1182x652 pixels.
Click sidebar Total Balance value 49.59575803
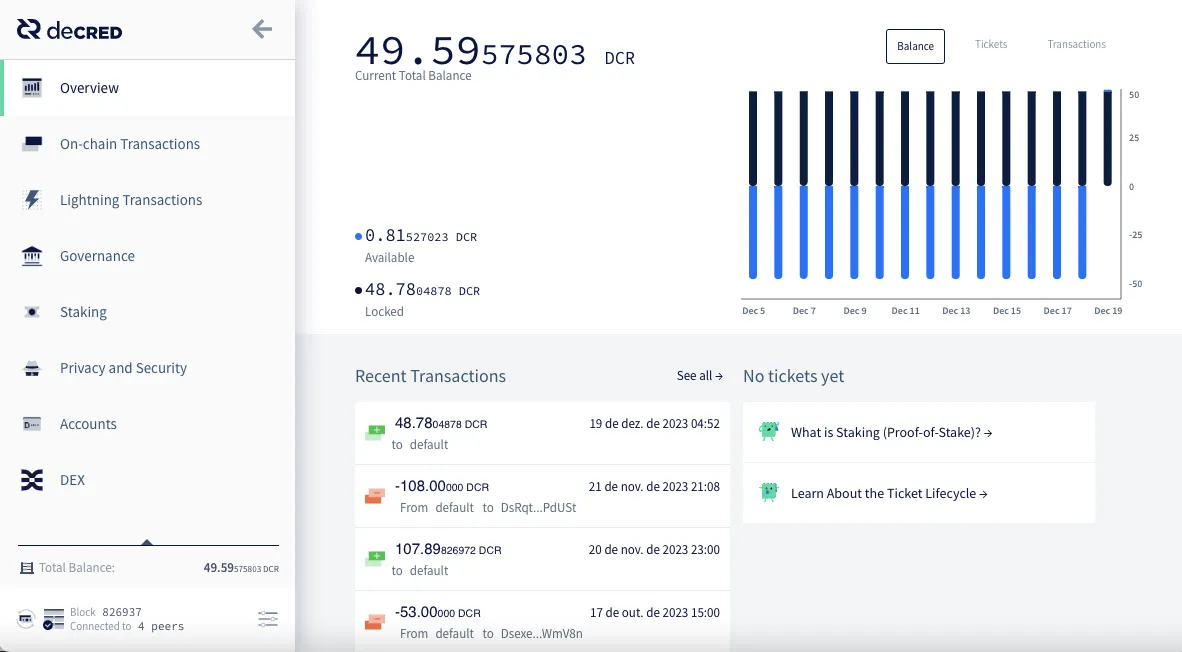point(241,568)
